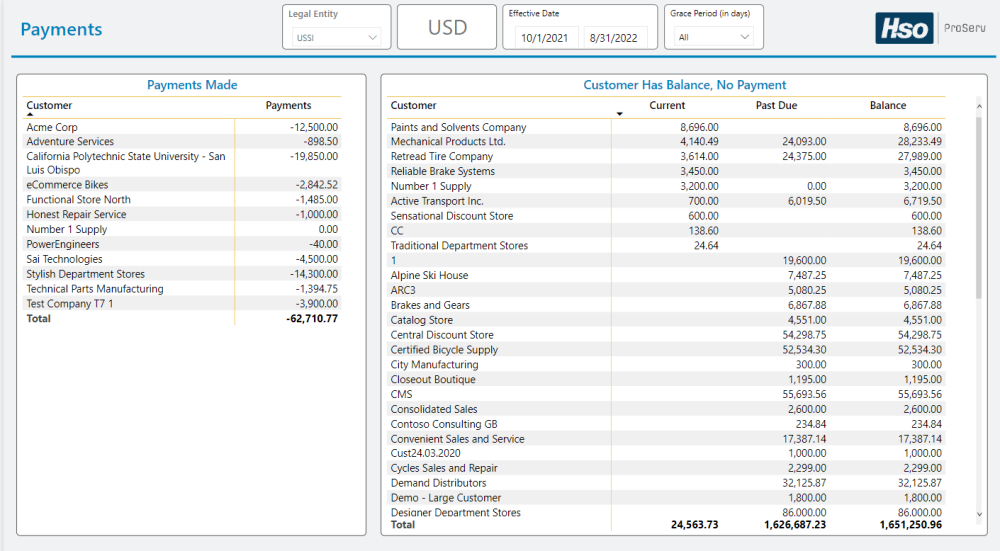This screenshot has width=1000, height=551.
Task: Expand the Grace Period dropdown
Action: (713, 37)
